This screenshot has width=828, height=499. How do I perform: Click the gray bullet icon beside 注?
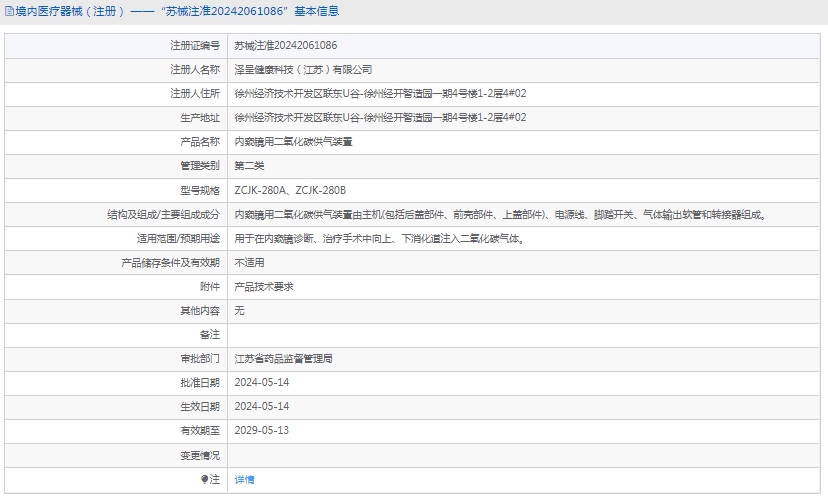(x=204, y=480)
